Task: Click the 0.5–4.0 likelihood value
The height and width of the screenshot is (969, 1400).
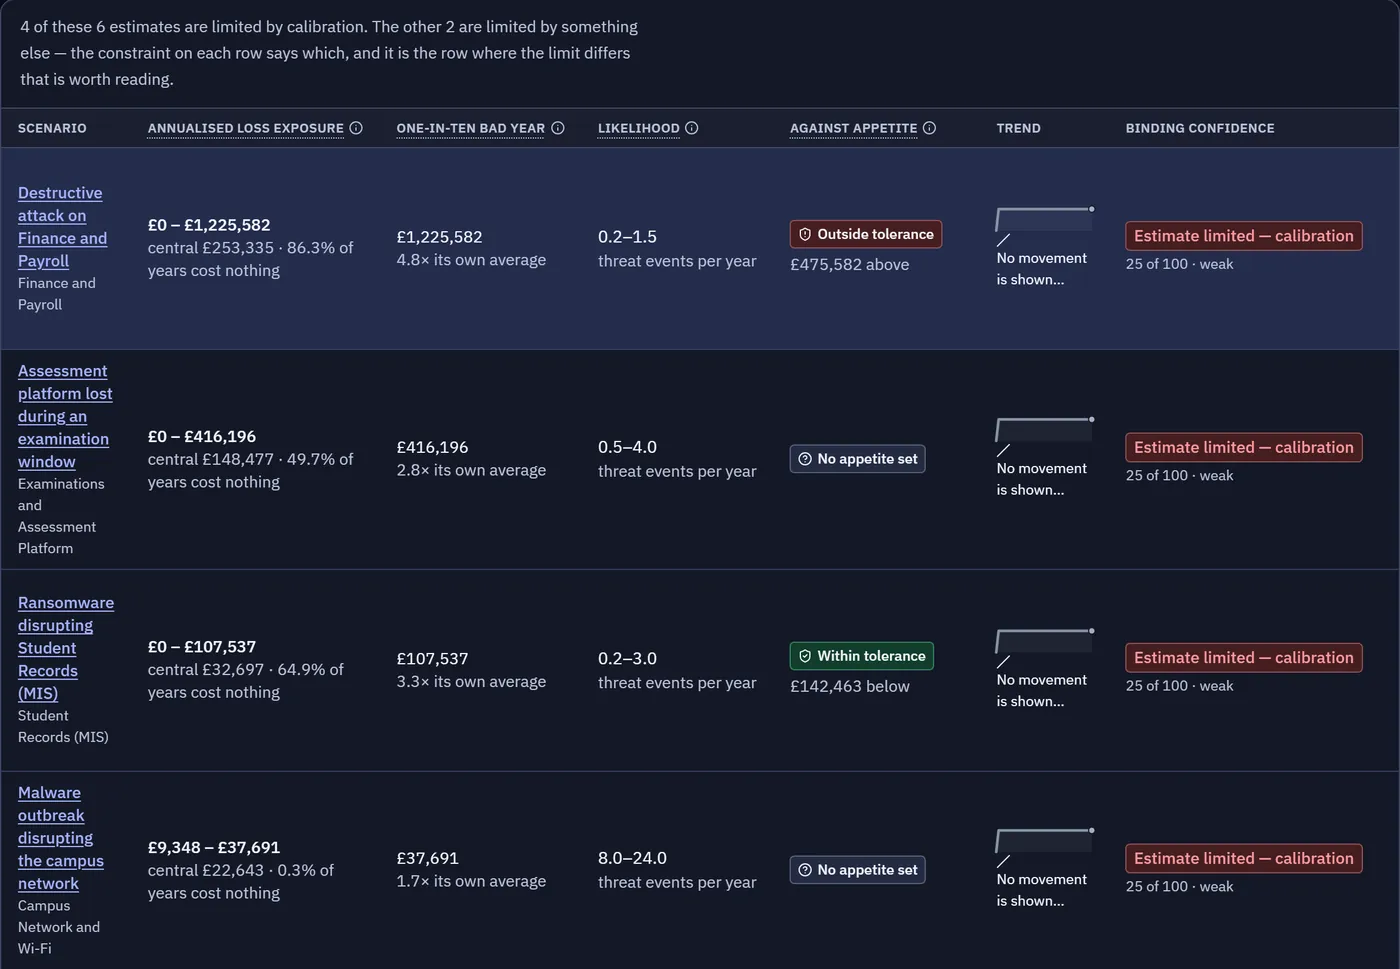Action: tap(627, 447)
